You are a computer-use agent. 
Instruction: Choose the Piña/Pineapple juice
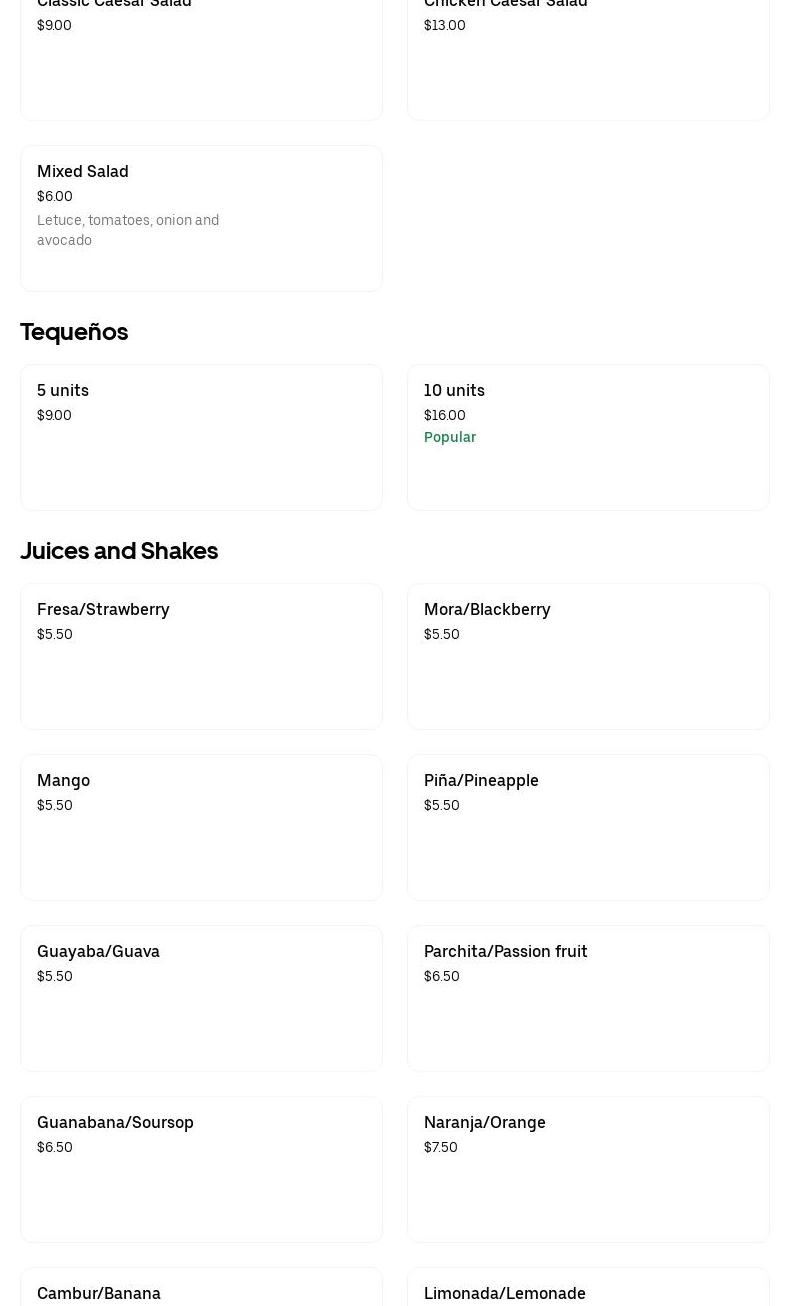588,827
